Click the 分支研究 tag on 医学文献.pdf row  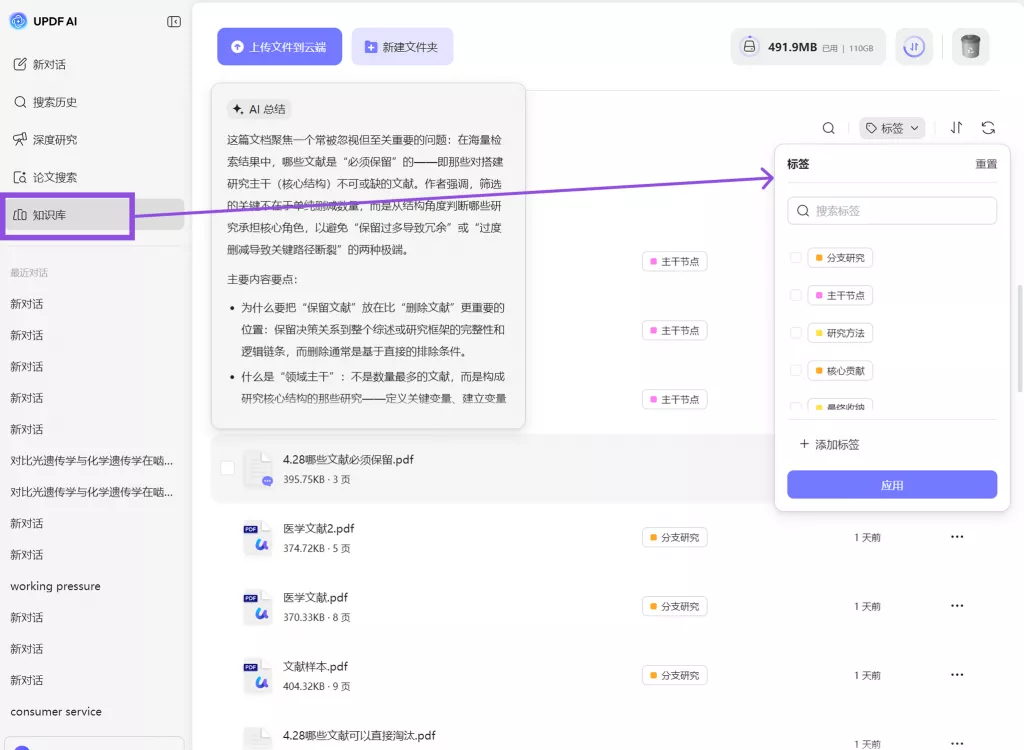675,606
